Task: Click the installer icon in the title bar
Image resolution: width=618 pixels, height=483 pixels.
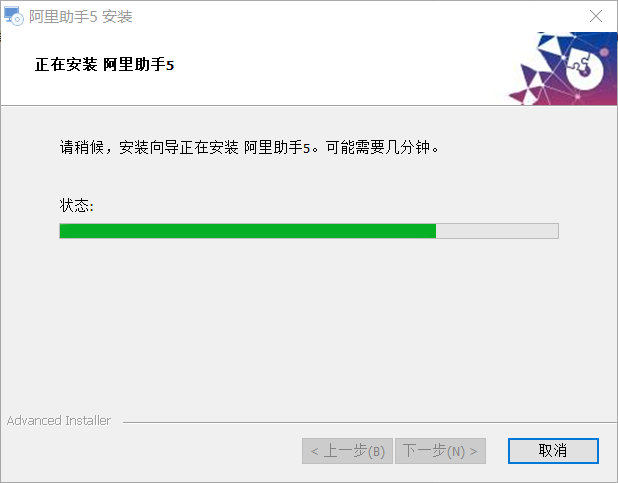Action: (13, 16)
